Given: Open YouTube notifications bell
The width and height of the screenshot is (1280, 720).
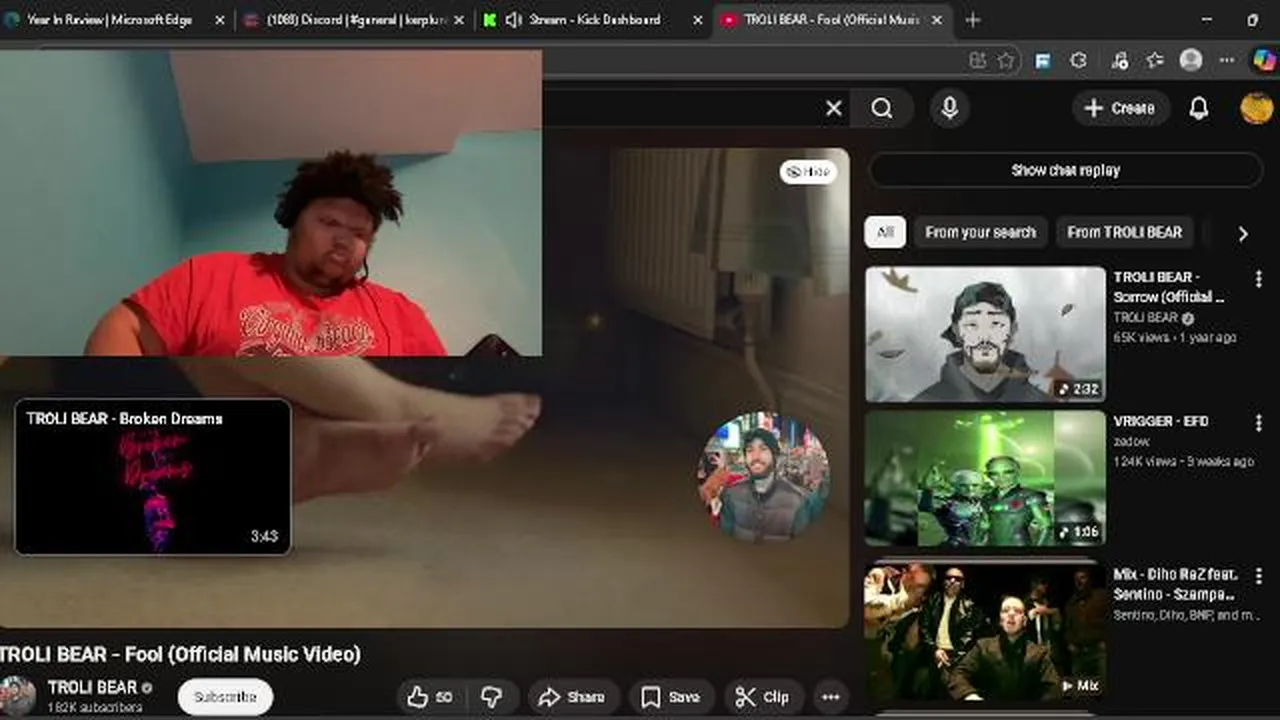Looking at the screenshot, I should tap(1198, 108).
